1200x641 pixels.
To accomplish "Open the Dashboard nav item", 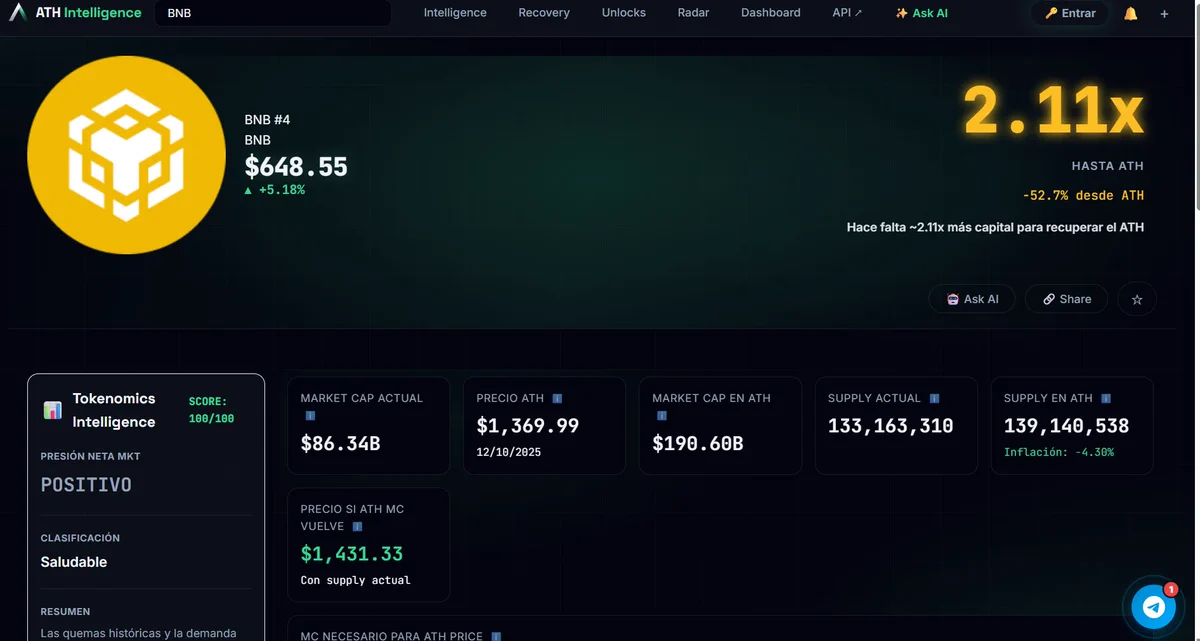I will click(x=770, y=13).
